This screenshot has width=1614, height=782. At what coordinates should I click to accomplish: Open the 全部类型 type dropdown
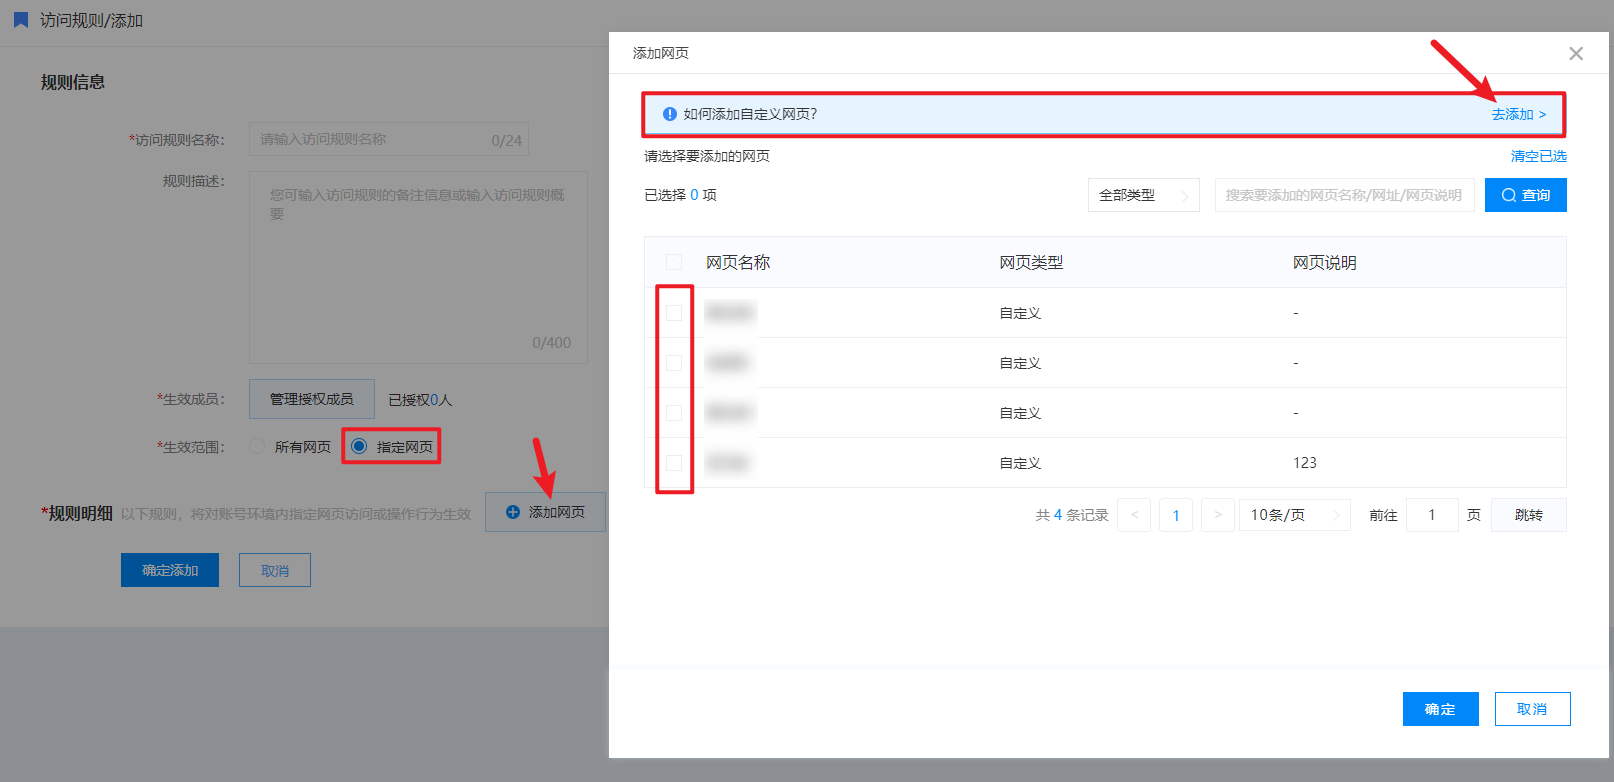click(x=1143, y=195)
